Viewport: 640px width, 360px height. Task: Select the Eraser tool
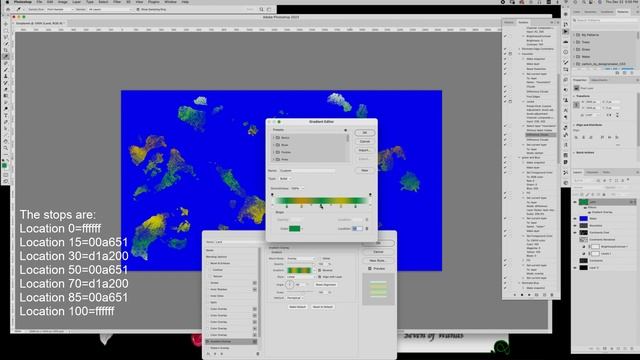6,89
